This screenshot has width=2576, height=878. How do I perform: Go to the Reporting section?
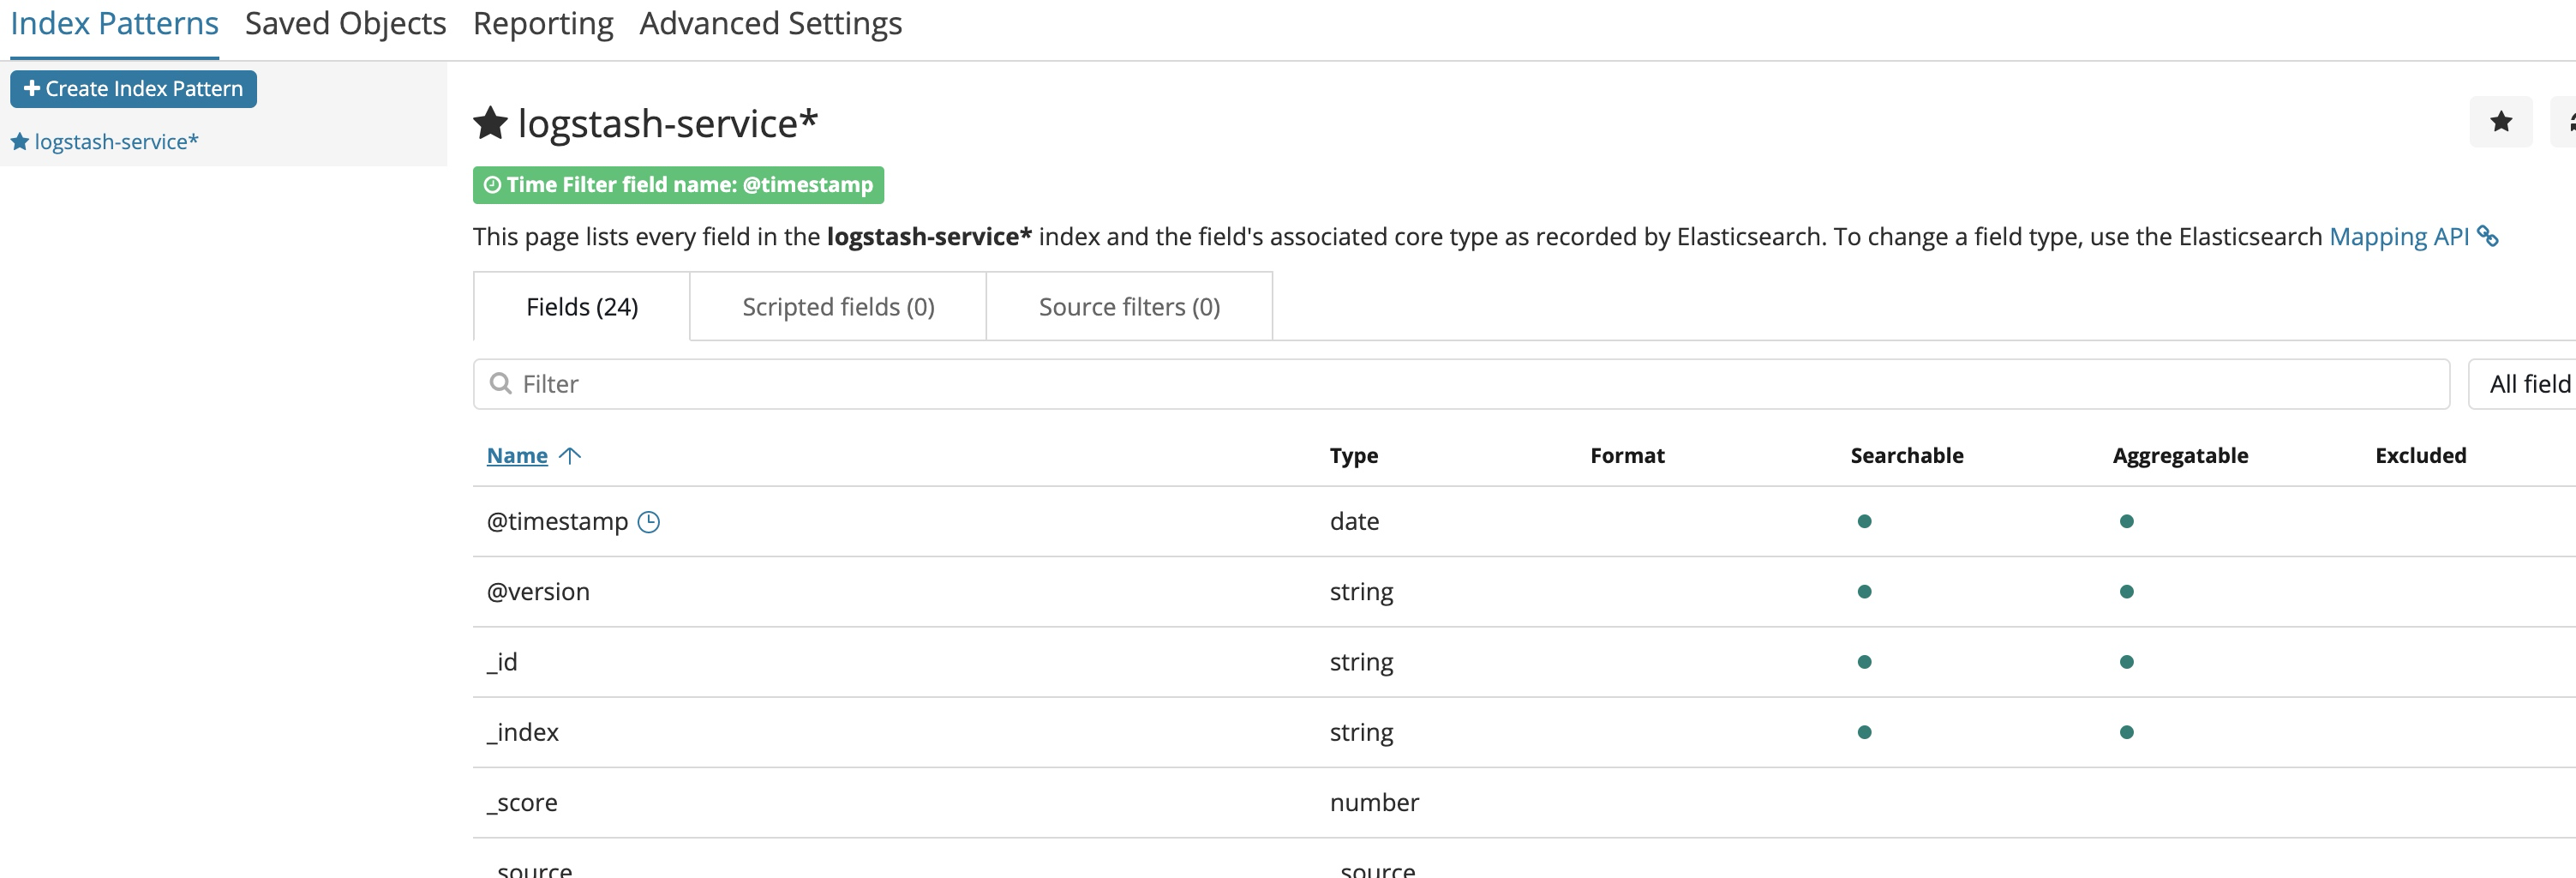pos(543,24)
